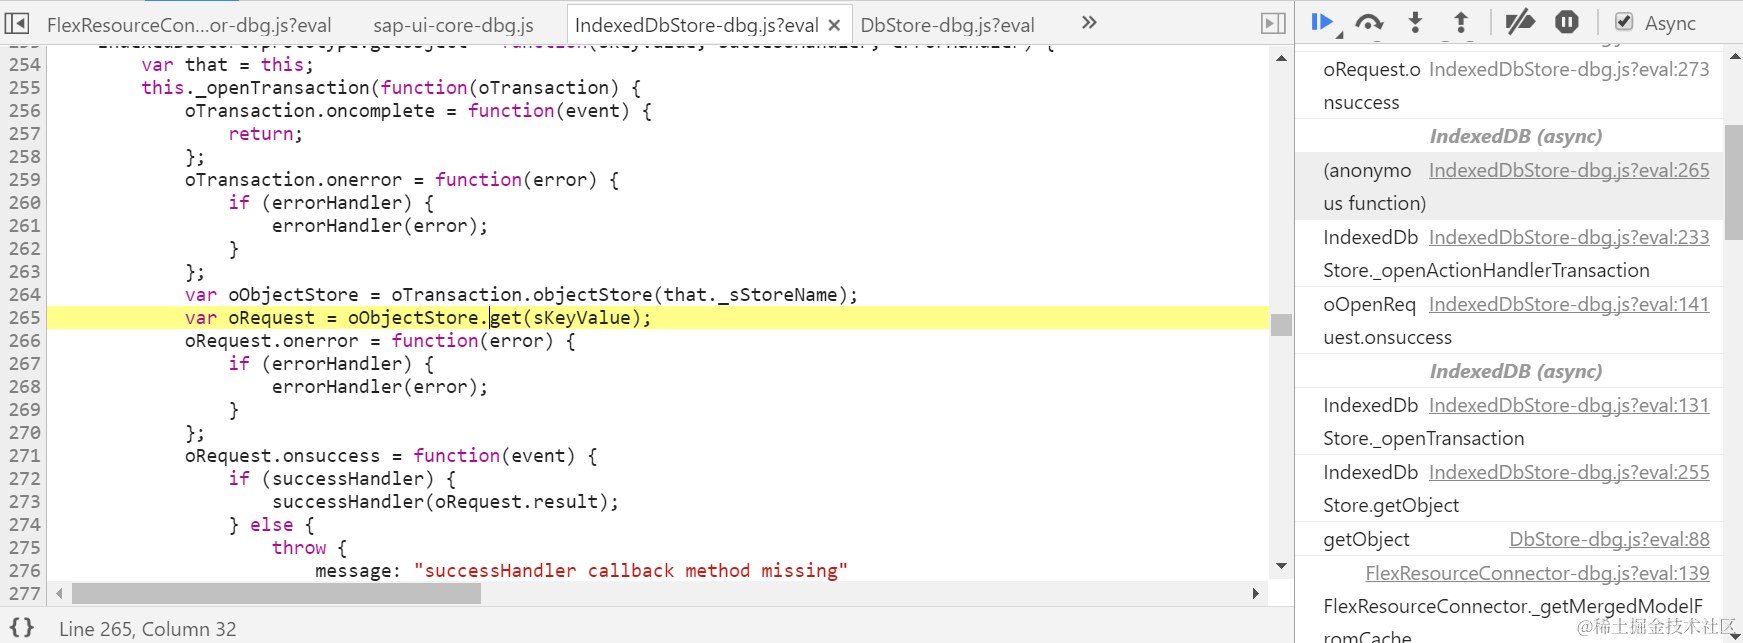1743x643 pixels.
Task: Open link FlexResourceConnector-dbg.js?eval:139
Action: (x=1537, y=573)
